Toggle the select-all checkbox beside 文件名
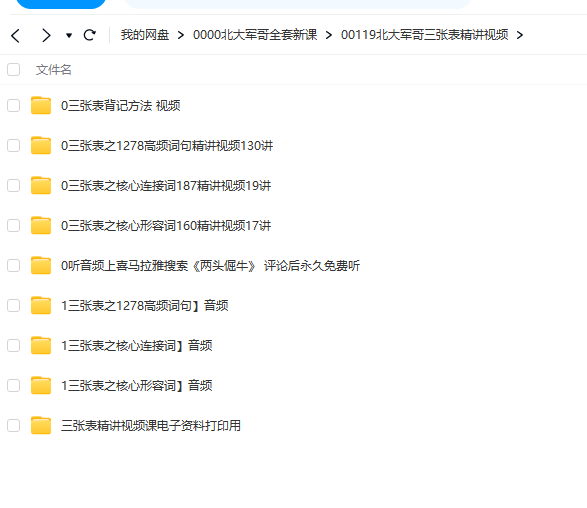This screenshot has height=508, width=587. pos(13,69)
